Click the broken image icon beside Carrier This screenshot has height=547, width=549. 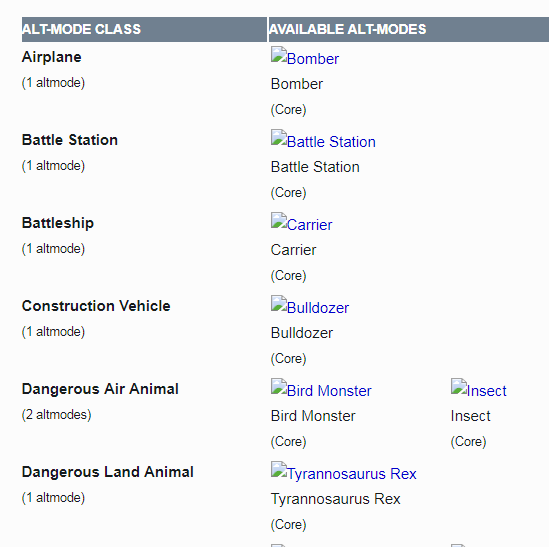(279, 221)
